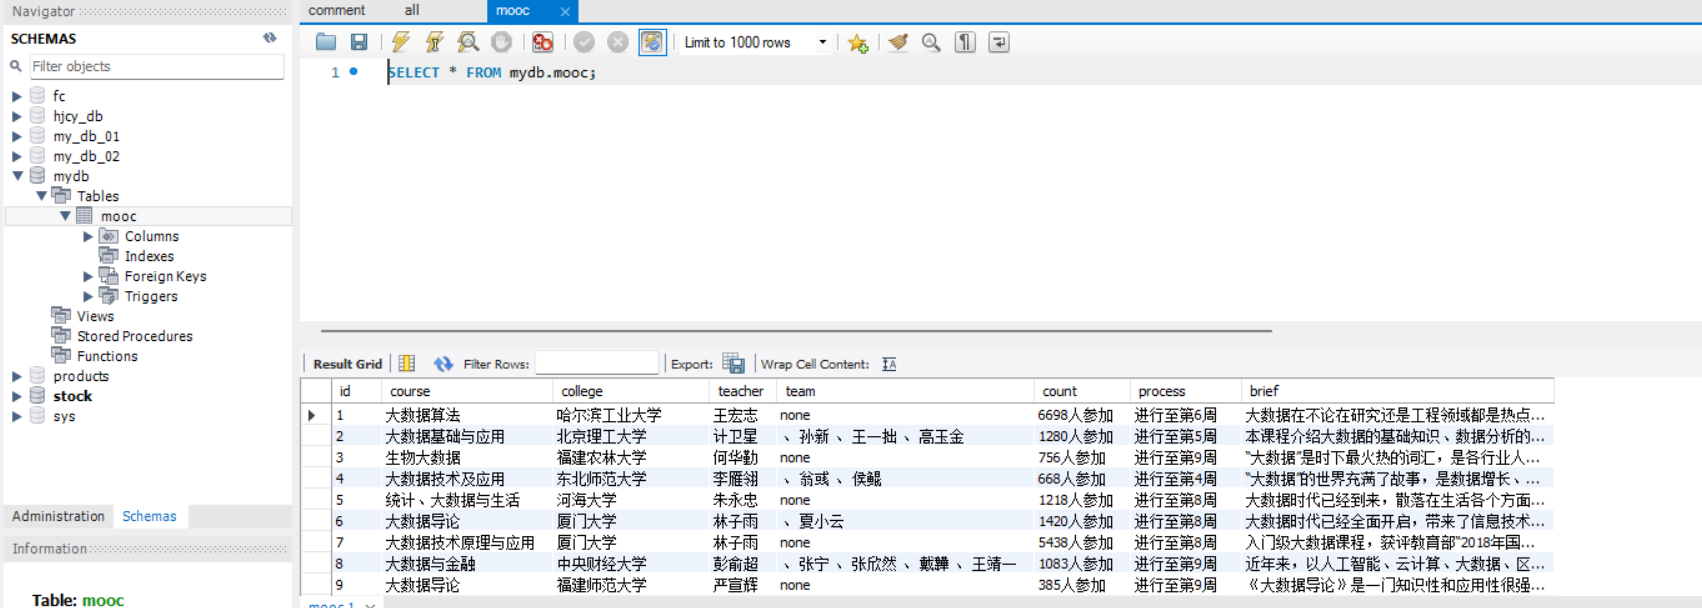The height and width of the screenshot is (608, 1702).
Task: Select Indexes under mooc table
Action: [148, 256]
